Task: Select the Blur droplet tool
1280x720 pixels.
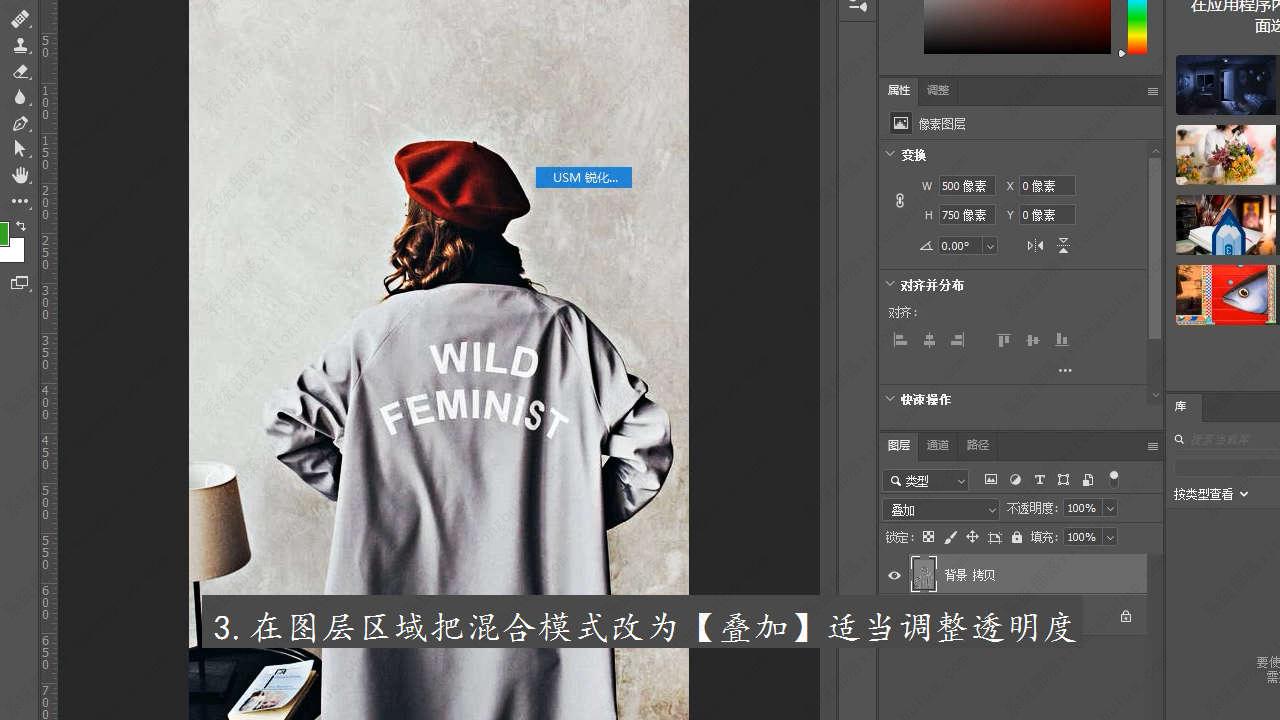Action: 20,97
